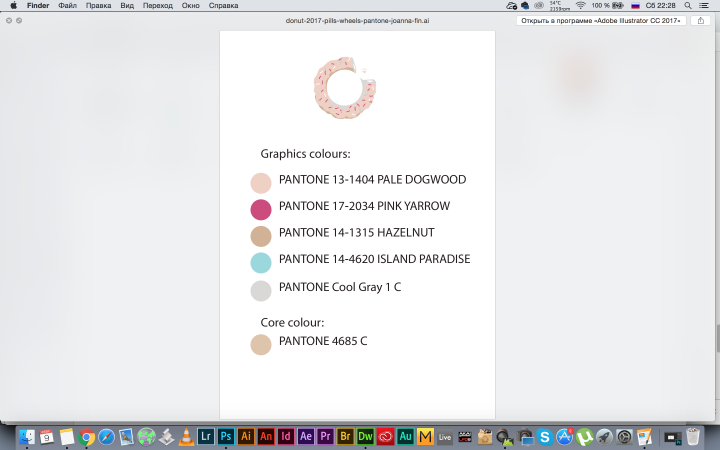Open Safari from the Dock
Viewport: 720px width, 450px height.
tap(106, 437)
